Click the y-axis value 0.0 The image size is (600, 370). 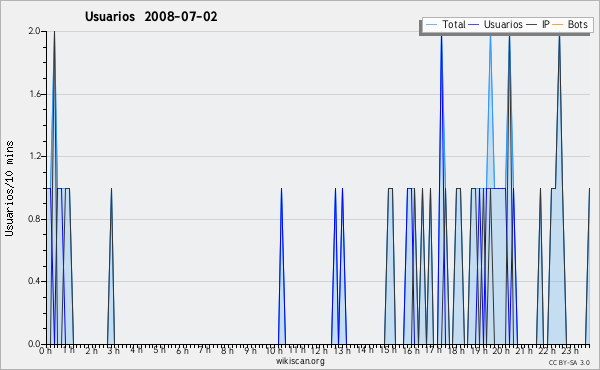[34, 344]
